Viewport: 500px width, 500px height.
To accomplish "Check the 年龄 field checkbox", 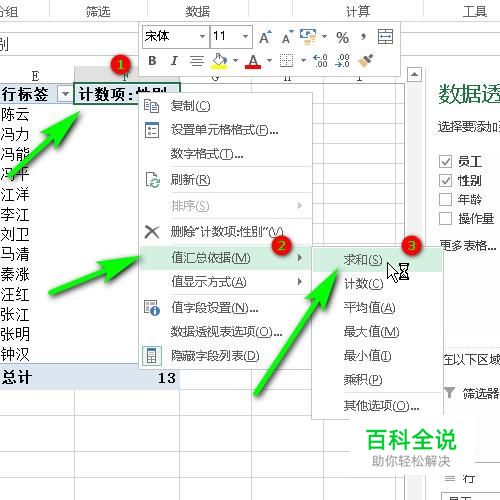I will (x=445, y=200).
